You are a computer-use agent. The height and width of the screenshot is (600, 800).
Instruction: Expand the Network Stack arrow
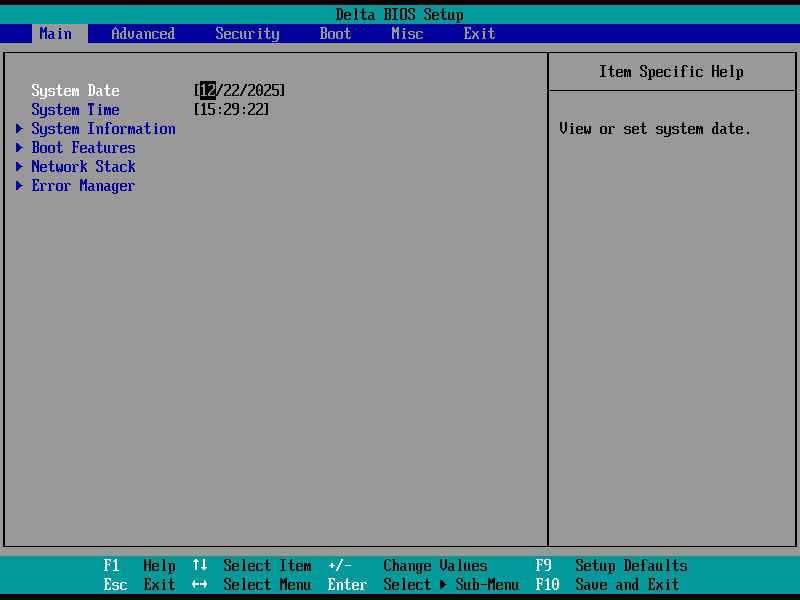(19, 166)
